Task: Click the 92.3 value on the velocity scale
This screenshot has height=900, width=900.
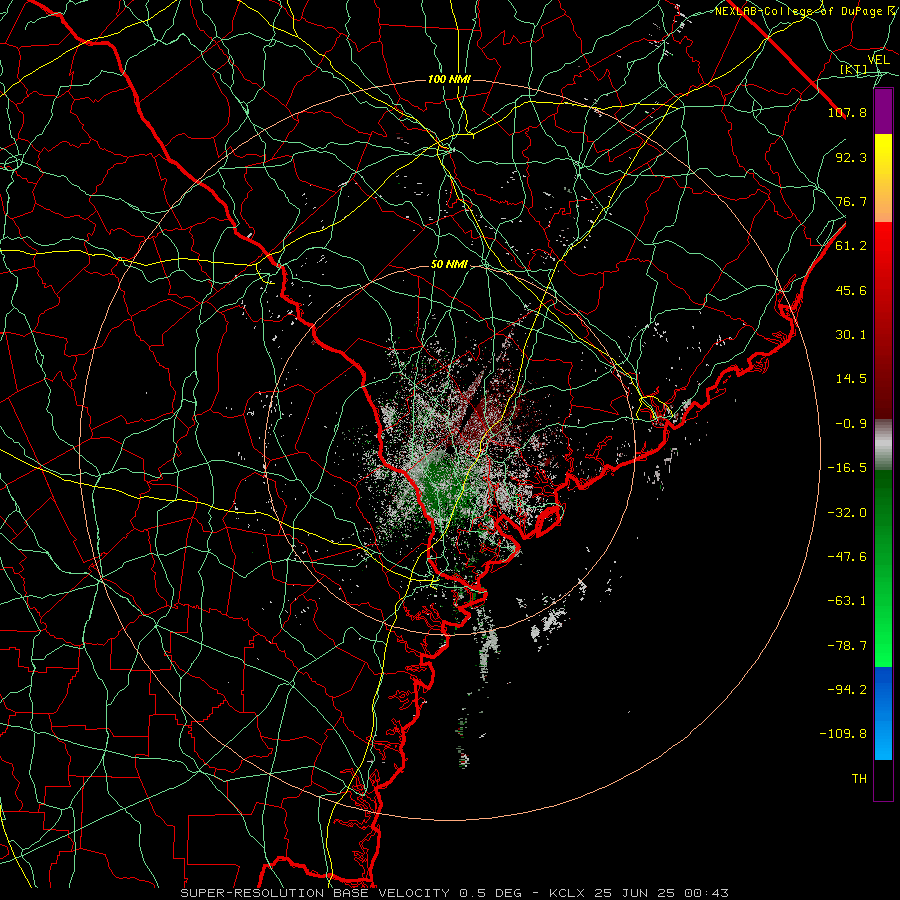Action: click(x=851, y=157)
